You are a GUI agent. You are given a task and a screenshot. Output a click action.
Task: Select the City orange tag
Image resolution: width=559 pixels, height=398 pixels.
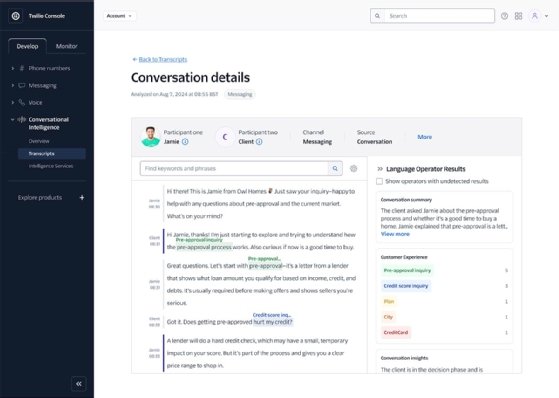(388, 317)
